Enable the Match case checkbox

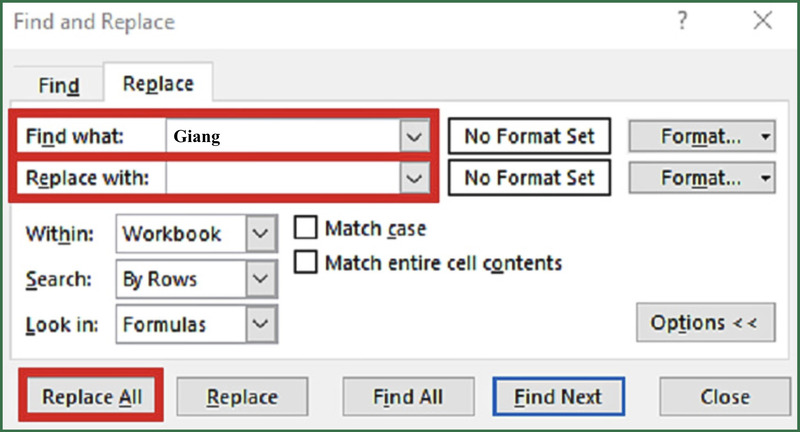point(306,229)
